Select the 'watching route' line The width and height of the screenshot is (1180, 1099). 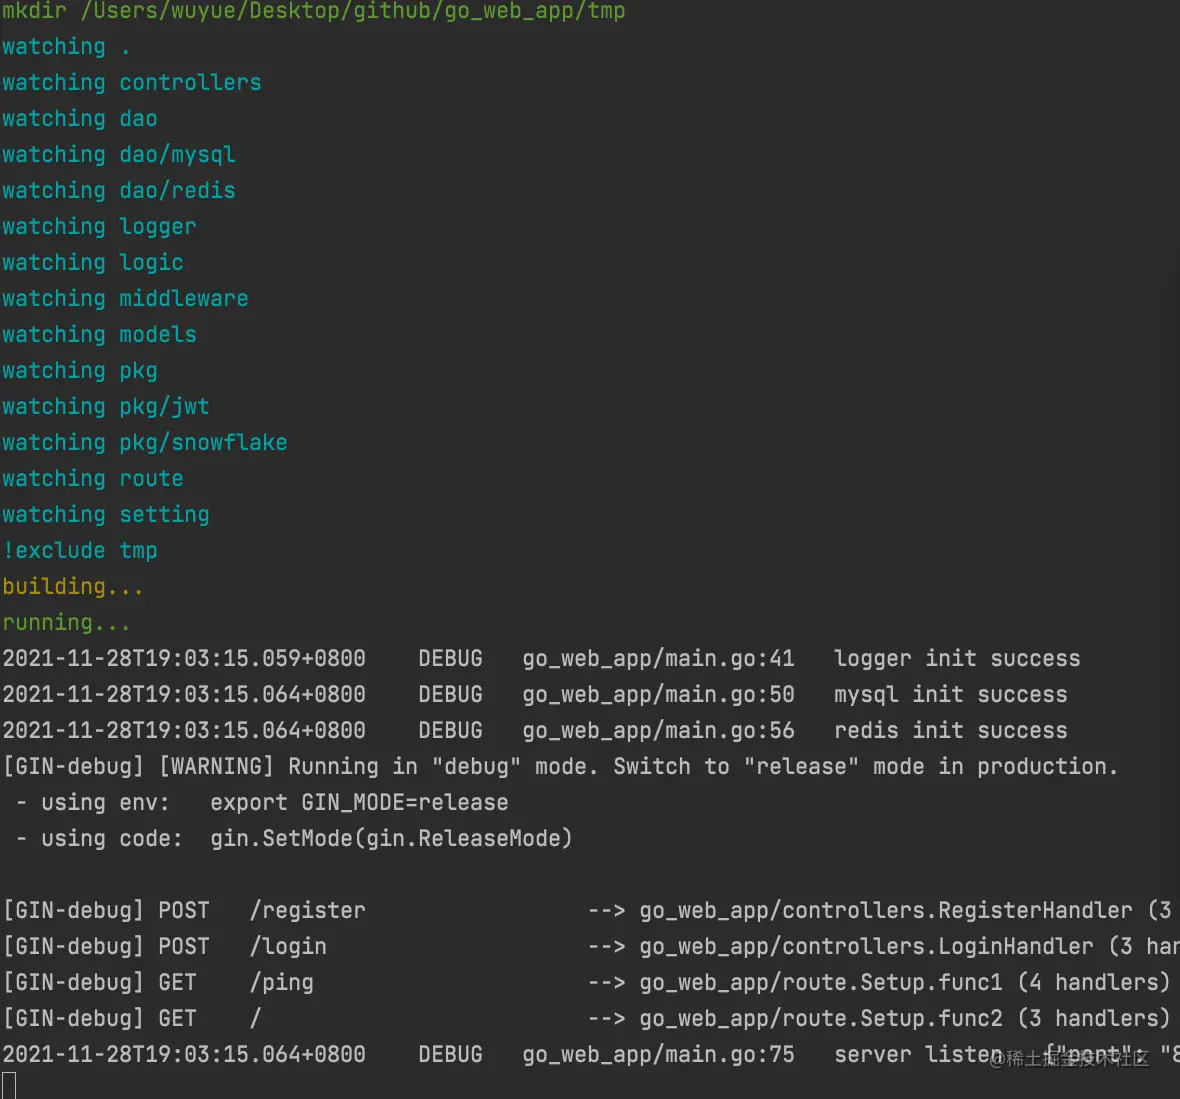click(93, 479)
